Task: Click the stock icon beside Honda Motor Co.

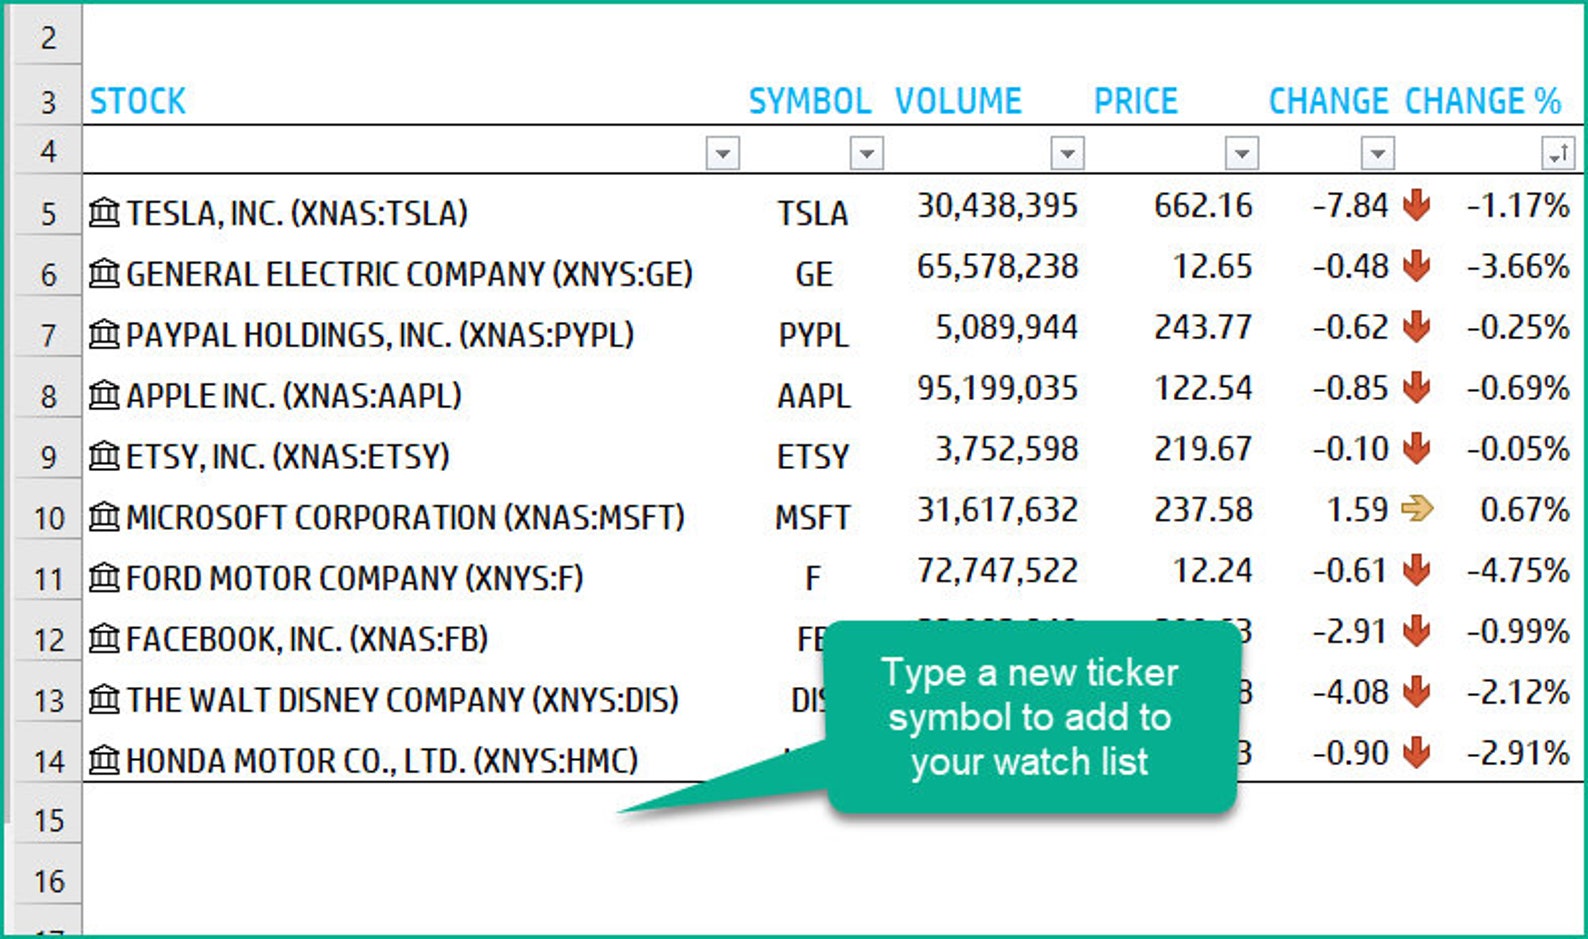Action: point(104,760)
